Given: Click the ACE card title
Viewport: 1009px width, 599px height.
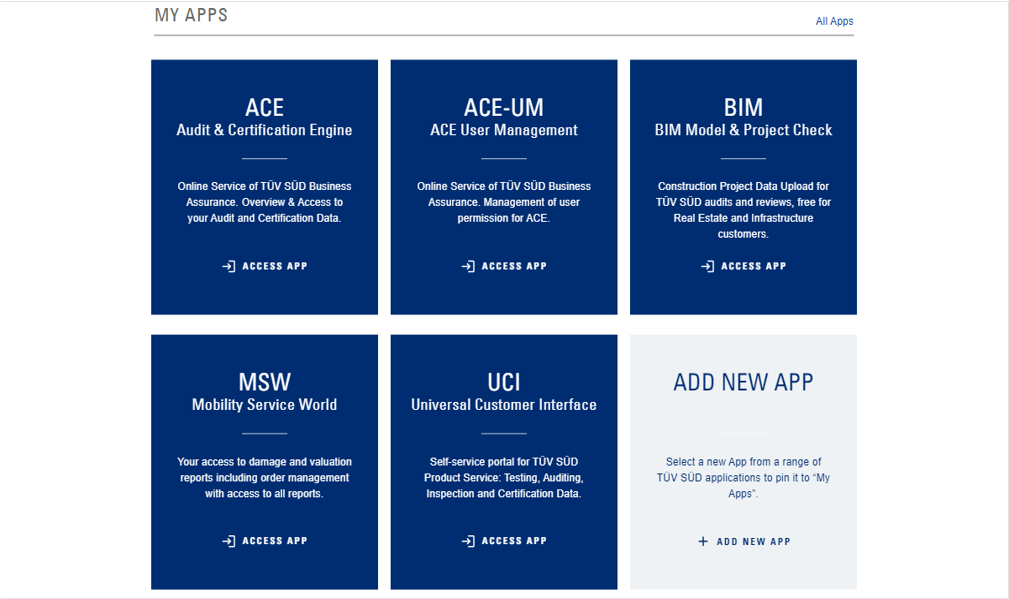Looking at the screenshot, I should 264,107.
